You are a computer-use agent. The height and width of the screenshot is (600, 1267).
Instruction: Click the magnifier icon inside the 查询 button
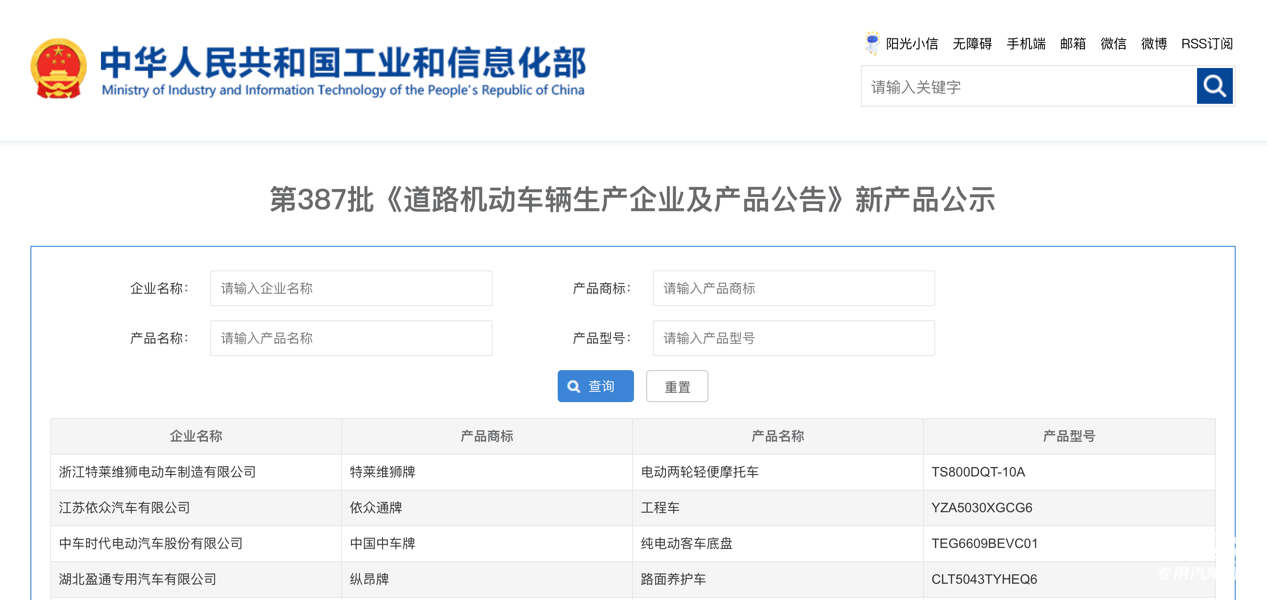coord(573,386)
